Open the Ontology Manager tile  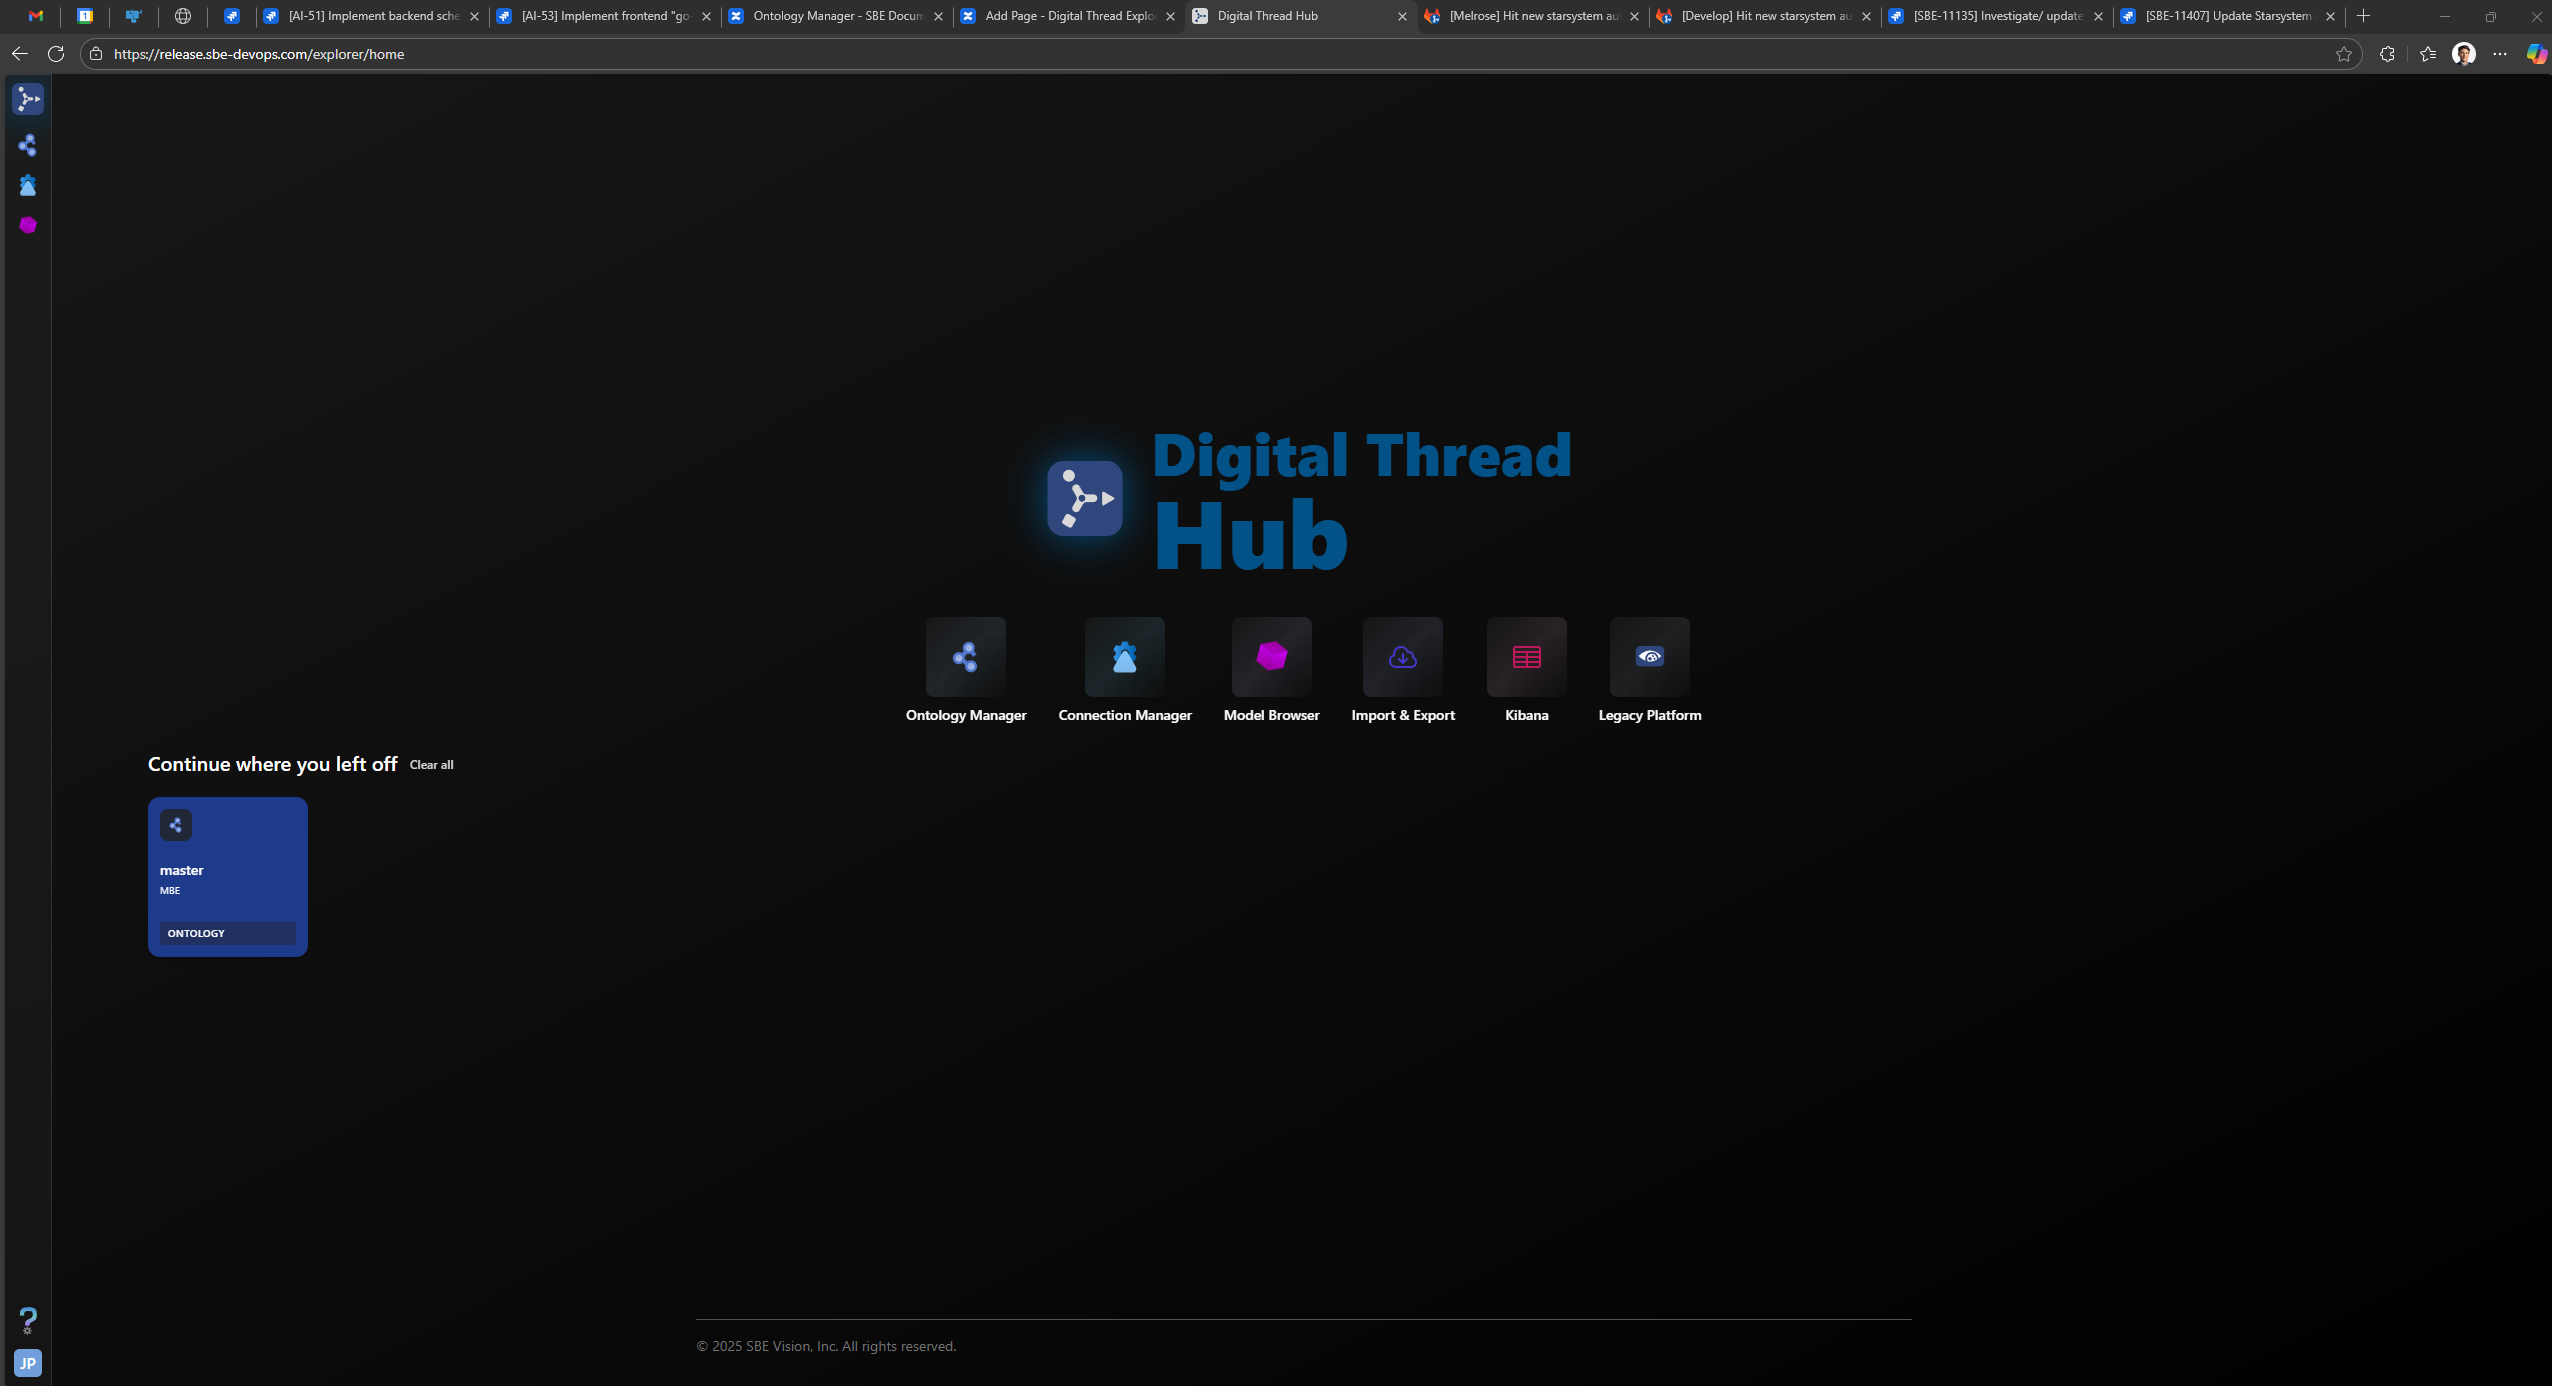965,657
